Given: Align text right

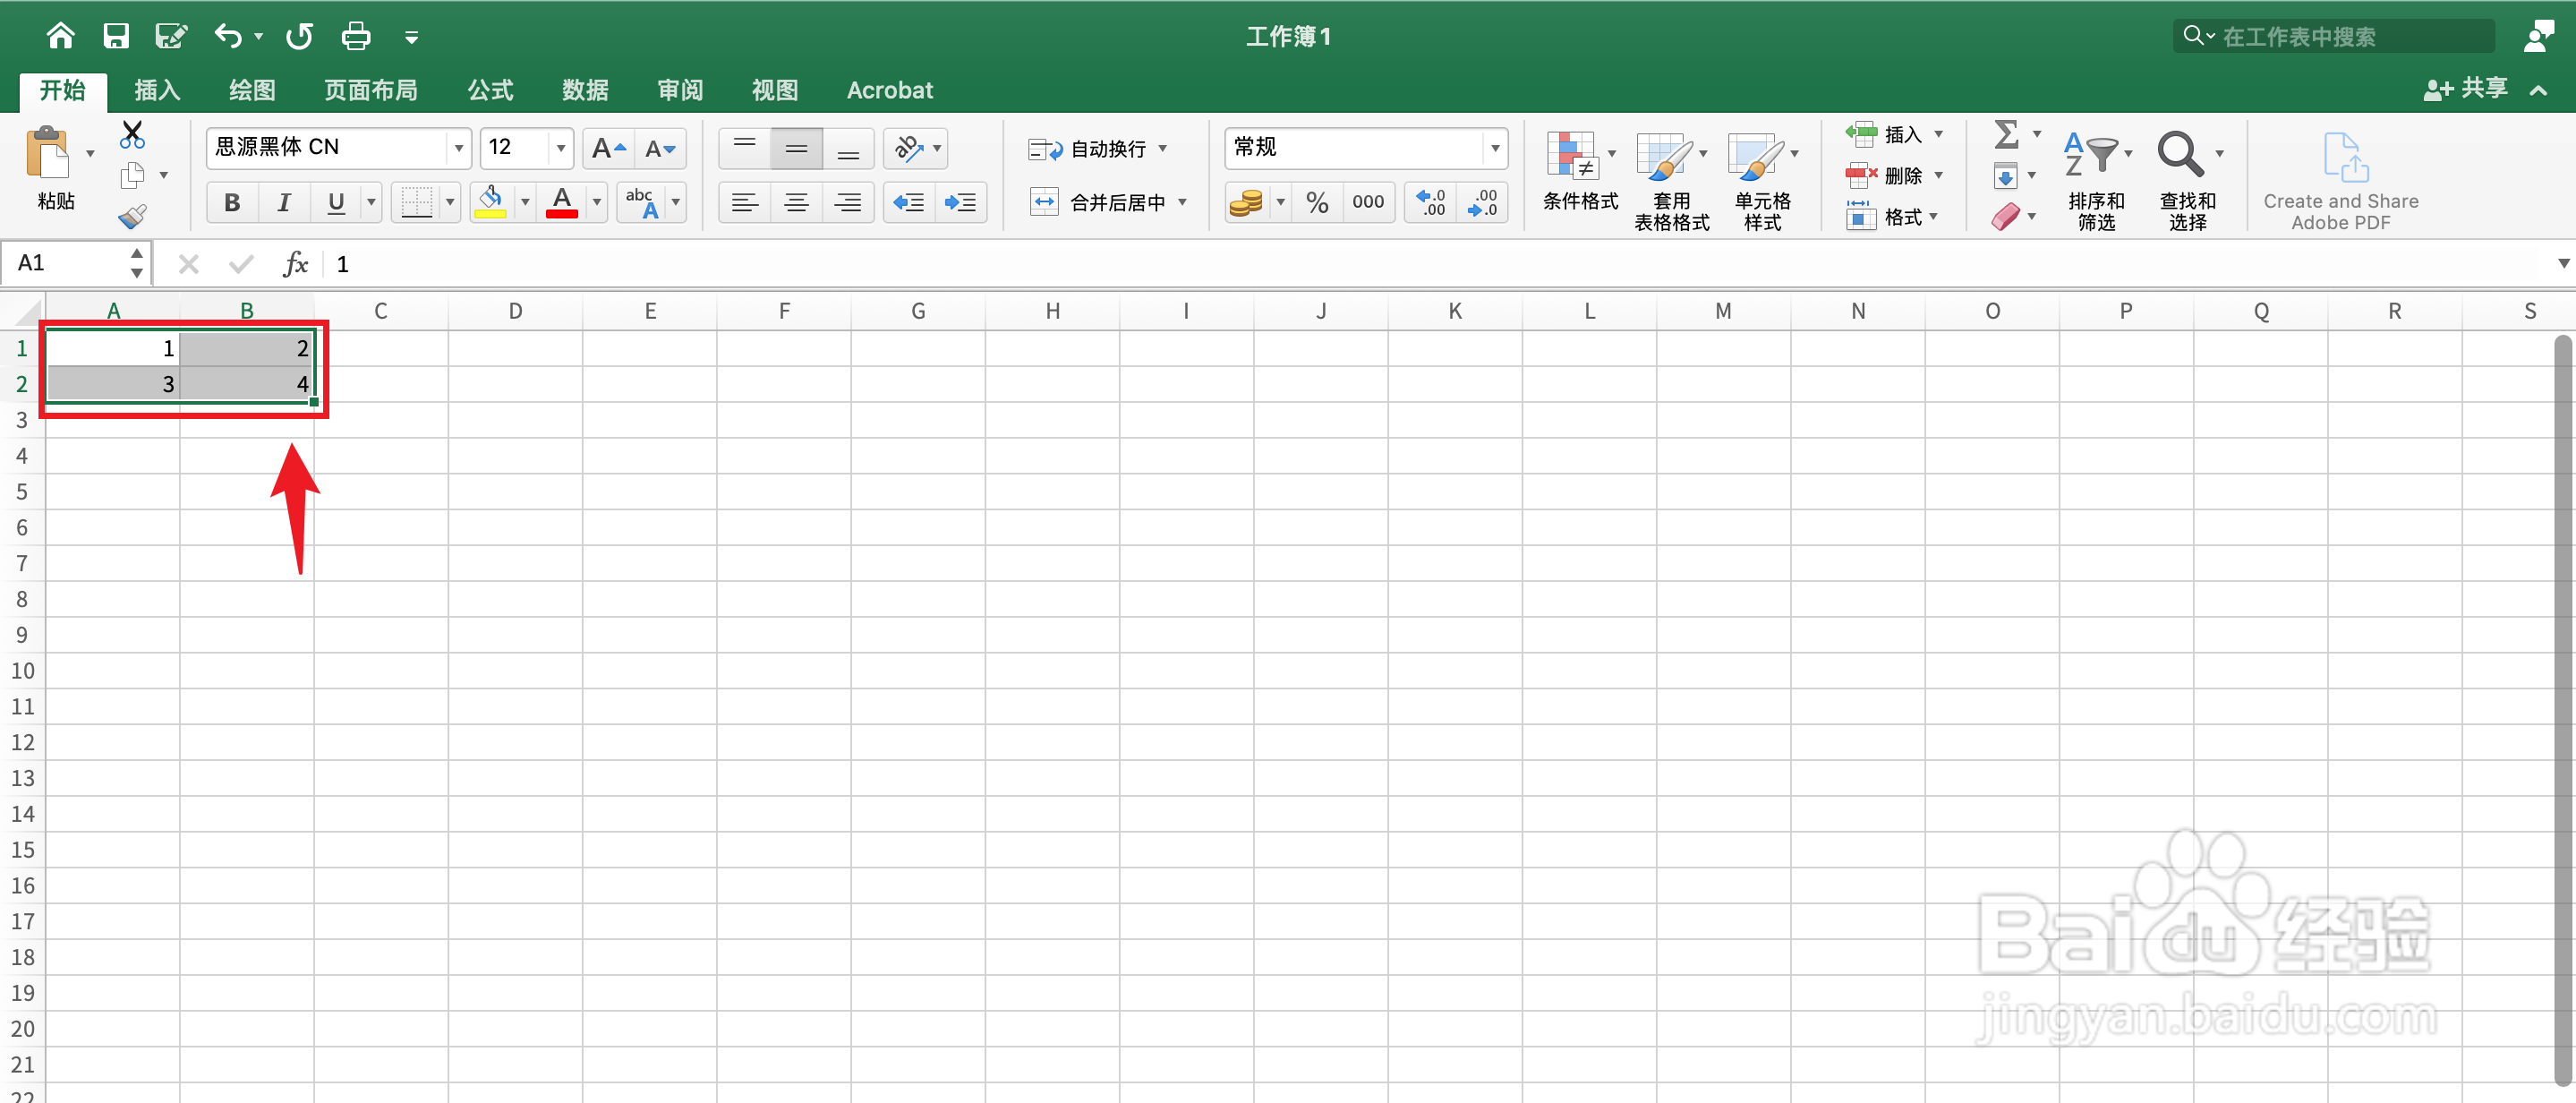Looking at the screenshot, I should coord(849,203).
